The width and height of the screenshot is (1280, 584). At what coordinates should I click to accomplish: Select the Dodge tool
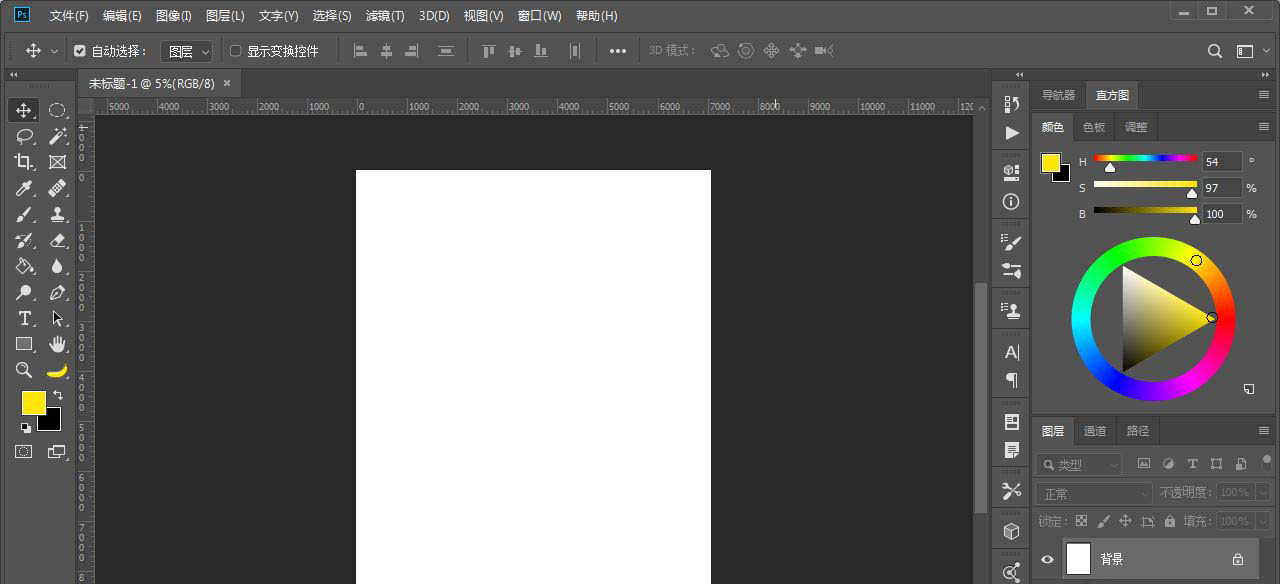[x=24, y=292]
